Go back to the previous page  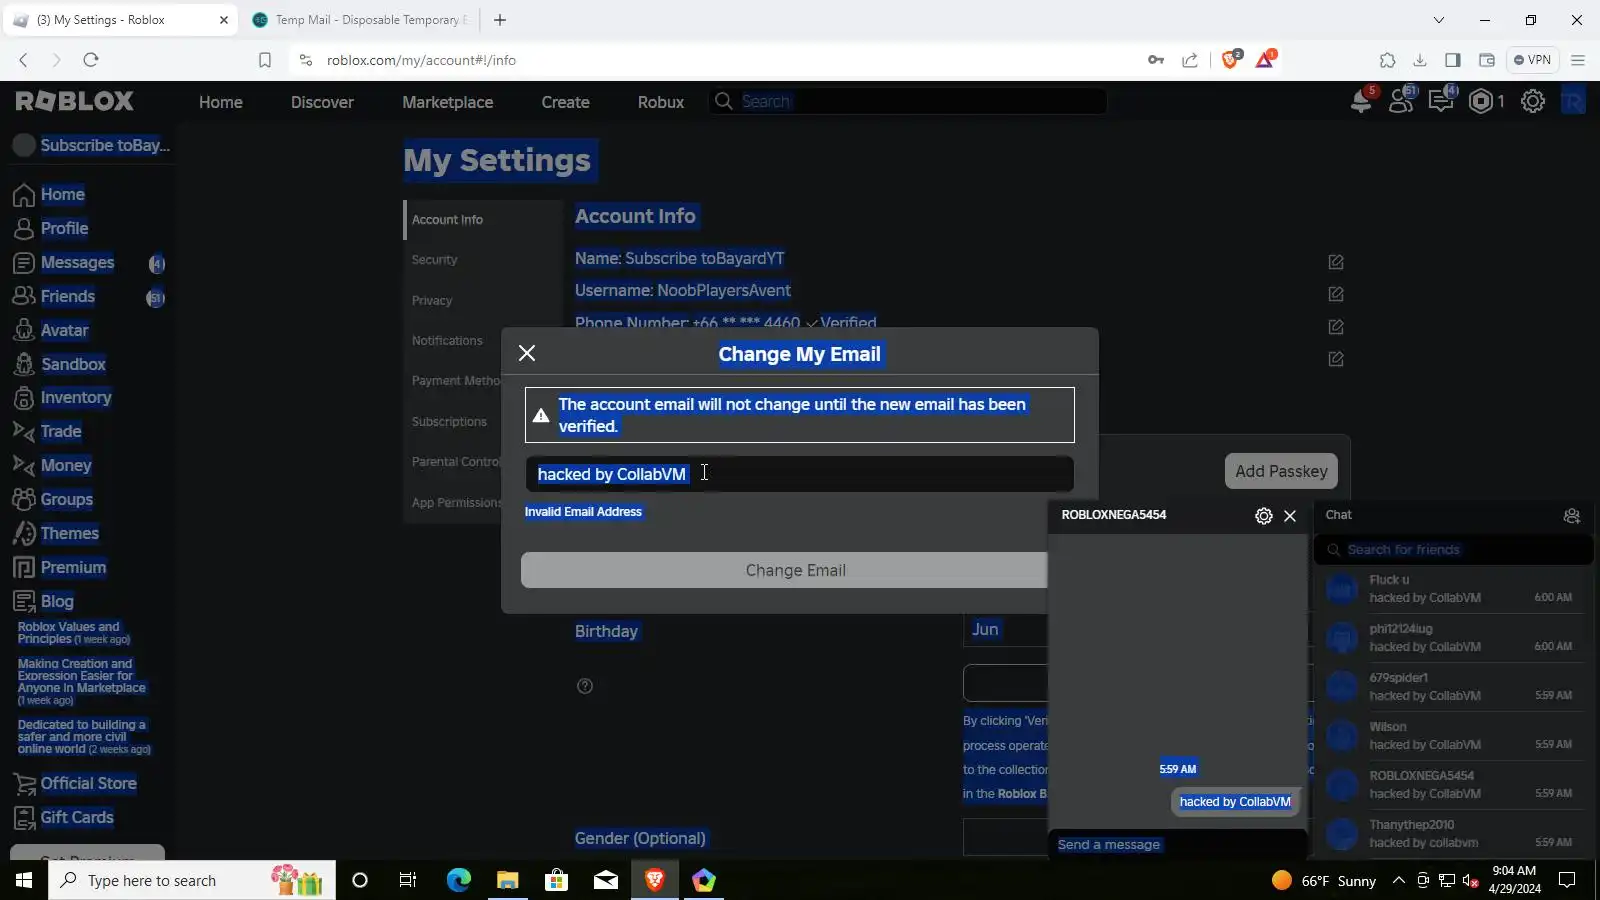23,60
